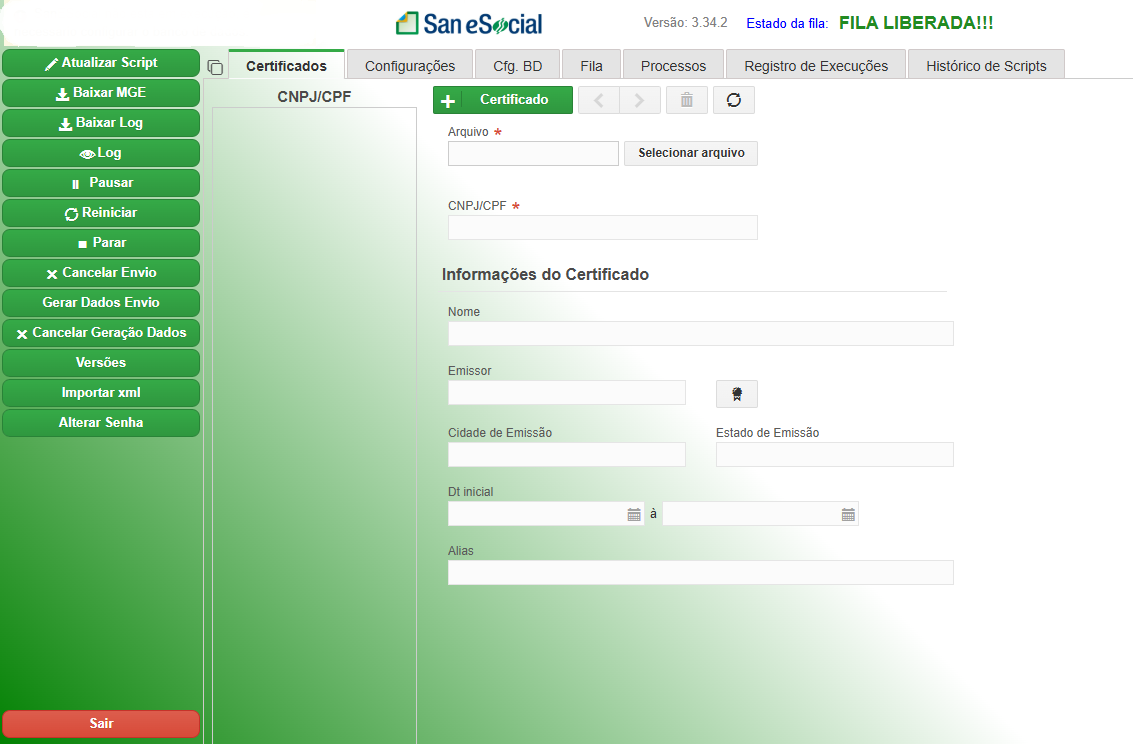Image resolution: width=1133 pixels, height=744 pixels.
Task: Click Selecionar arquivo button
Action: point(691,153)
